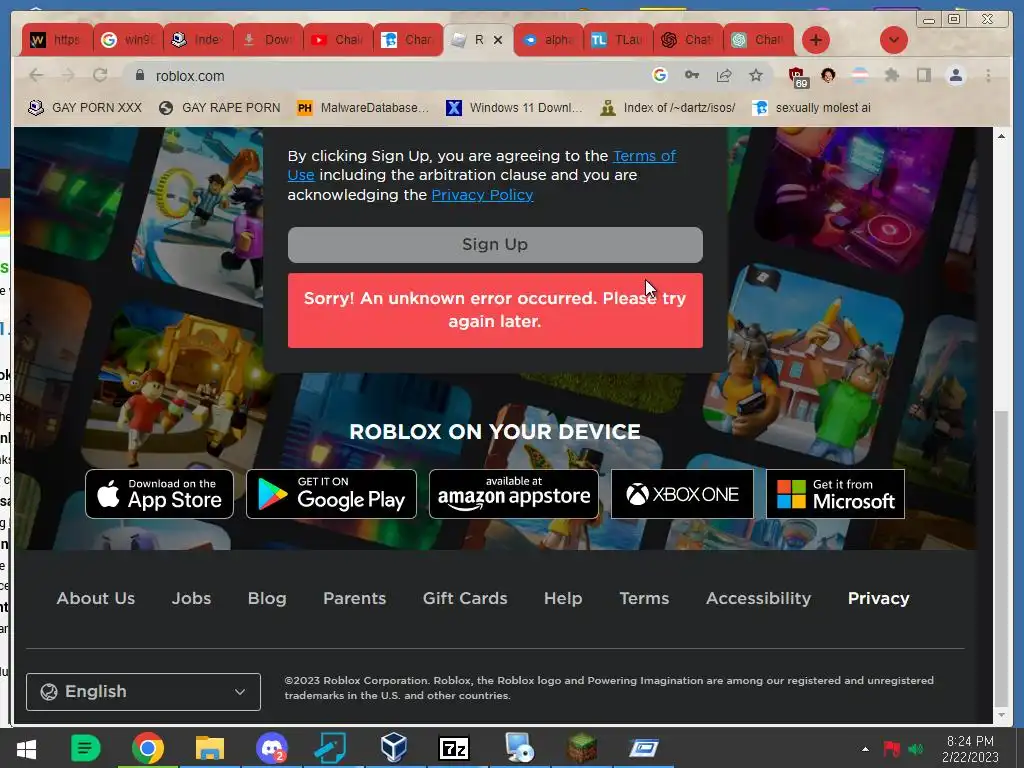Open the MalwareDatabase bookmark

[x=363, y=108]
